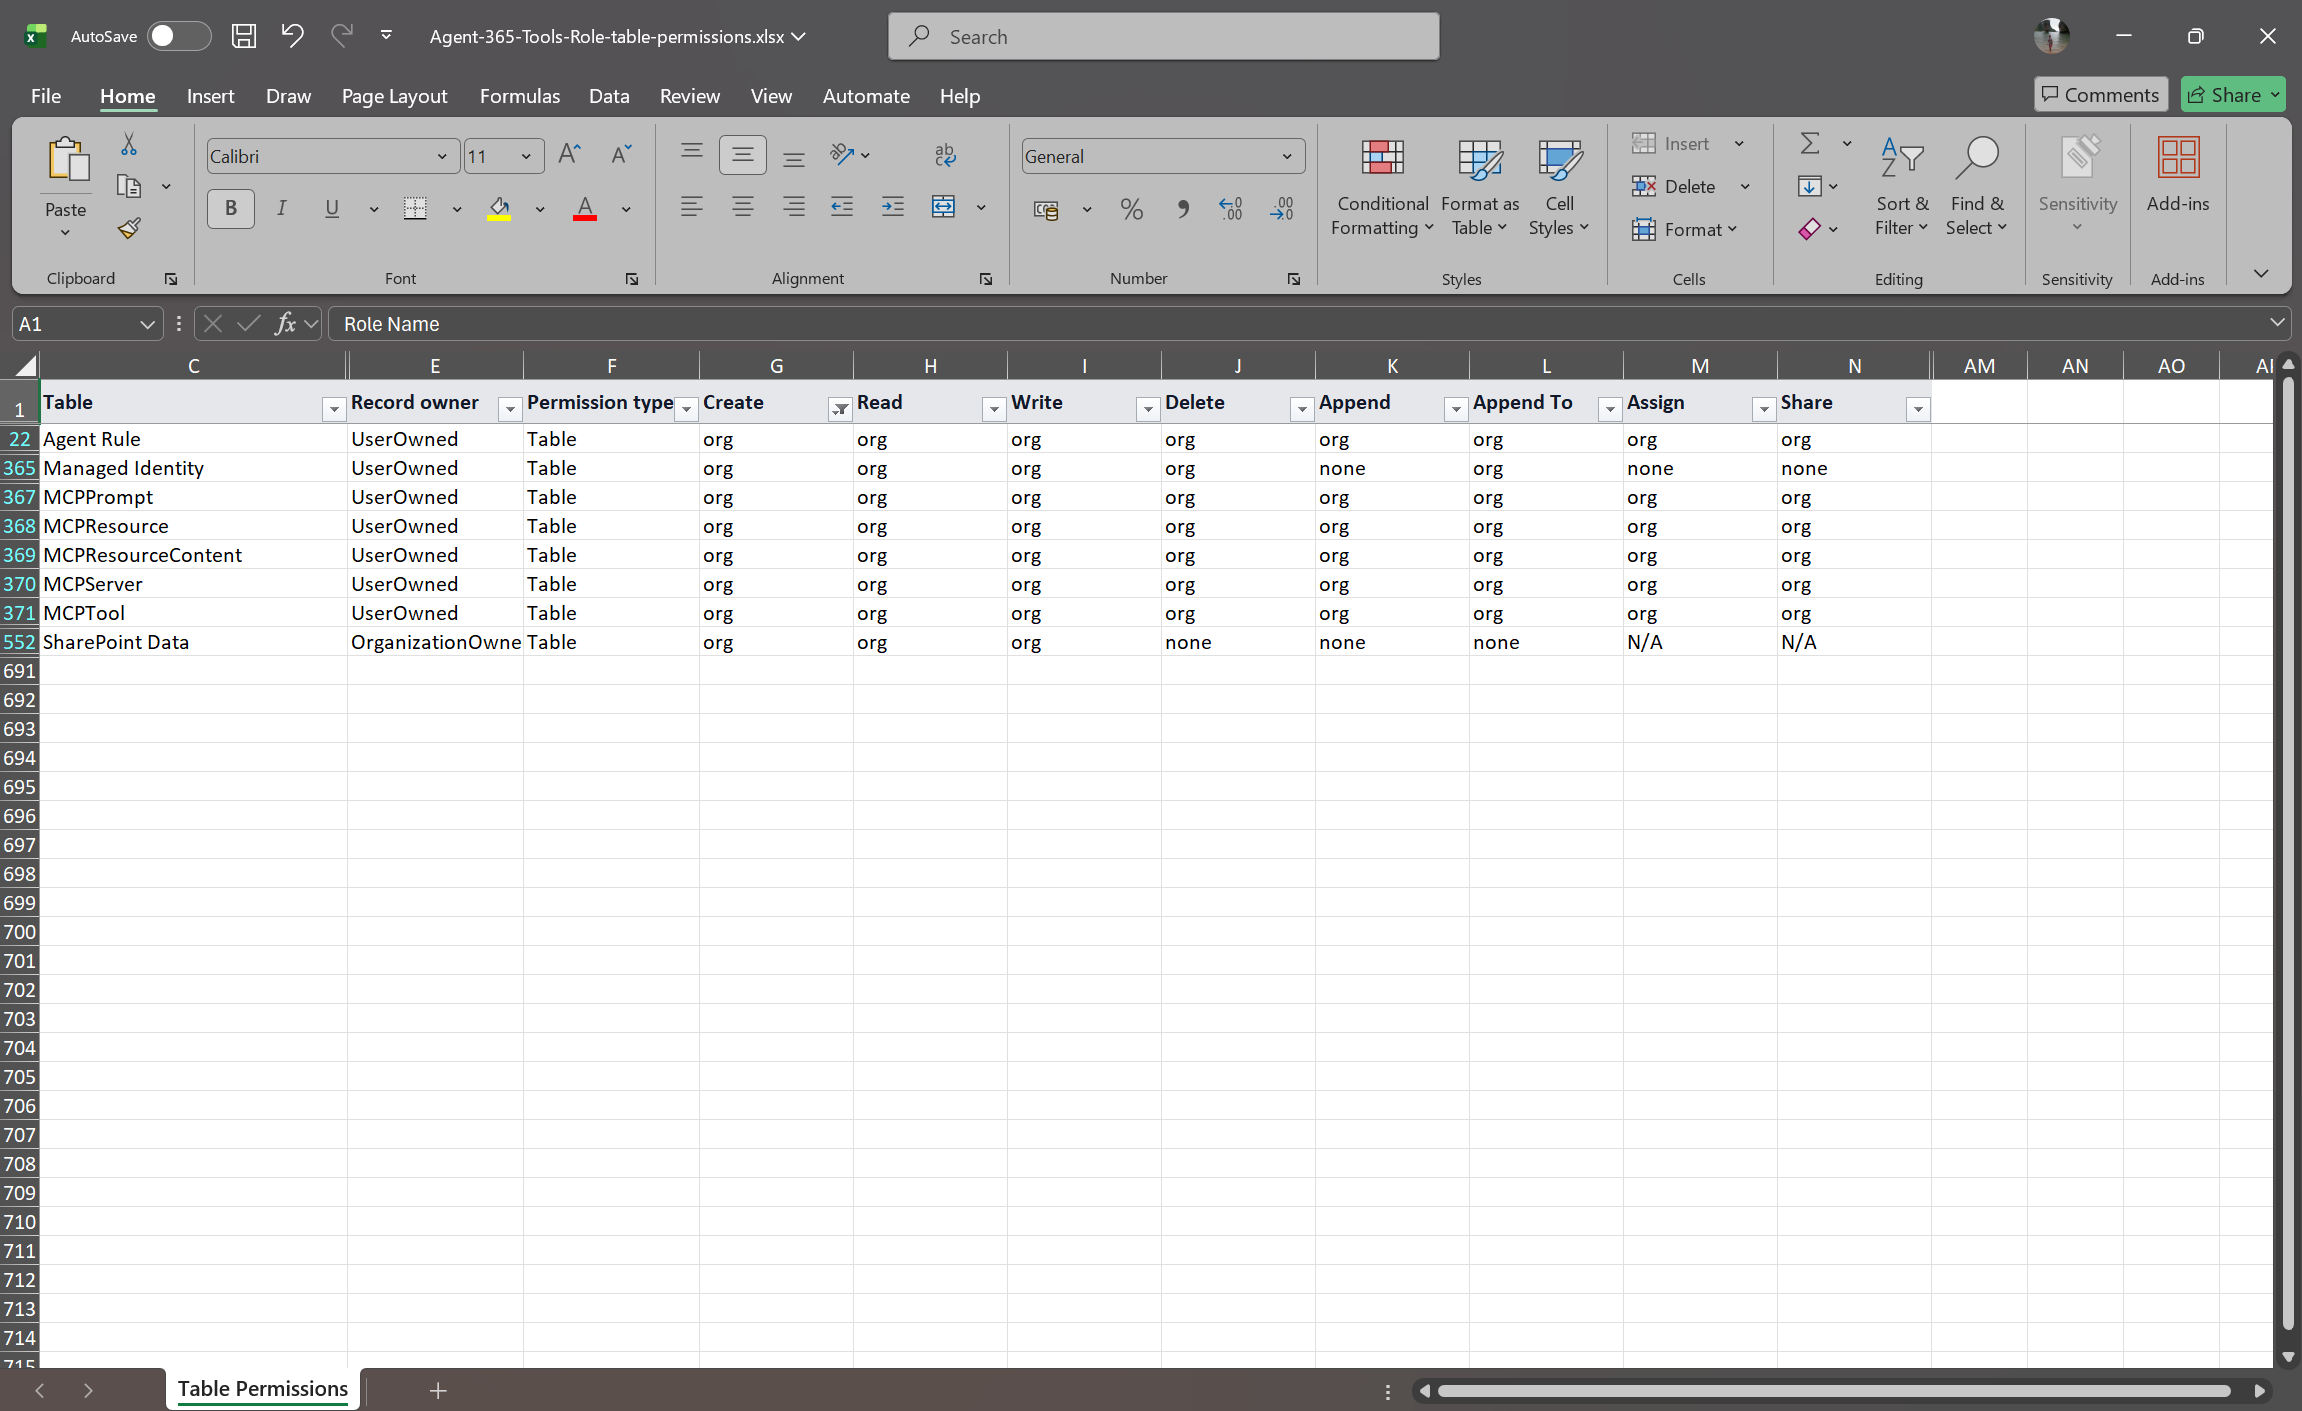Viewport: 2302px width, 1411px height.
Task: Click the Cut scissors icon
Action: coord(129,145)
